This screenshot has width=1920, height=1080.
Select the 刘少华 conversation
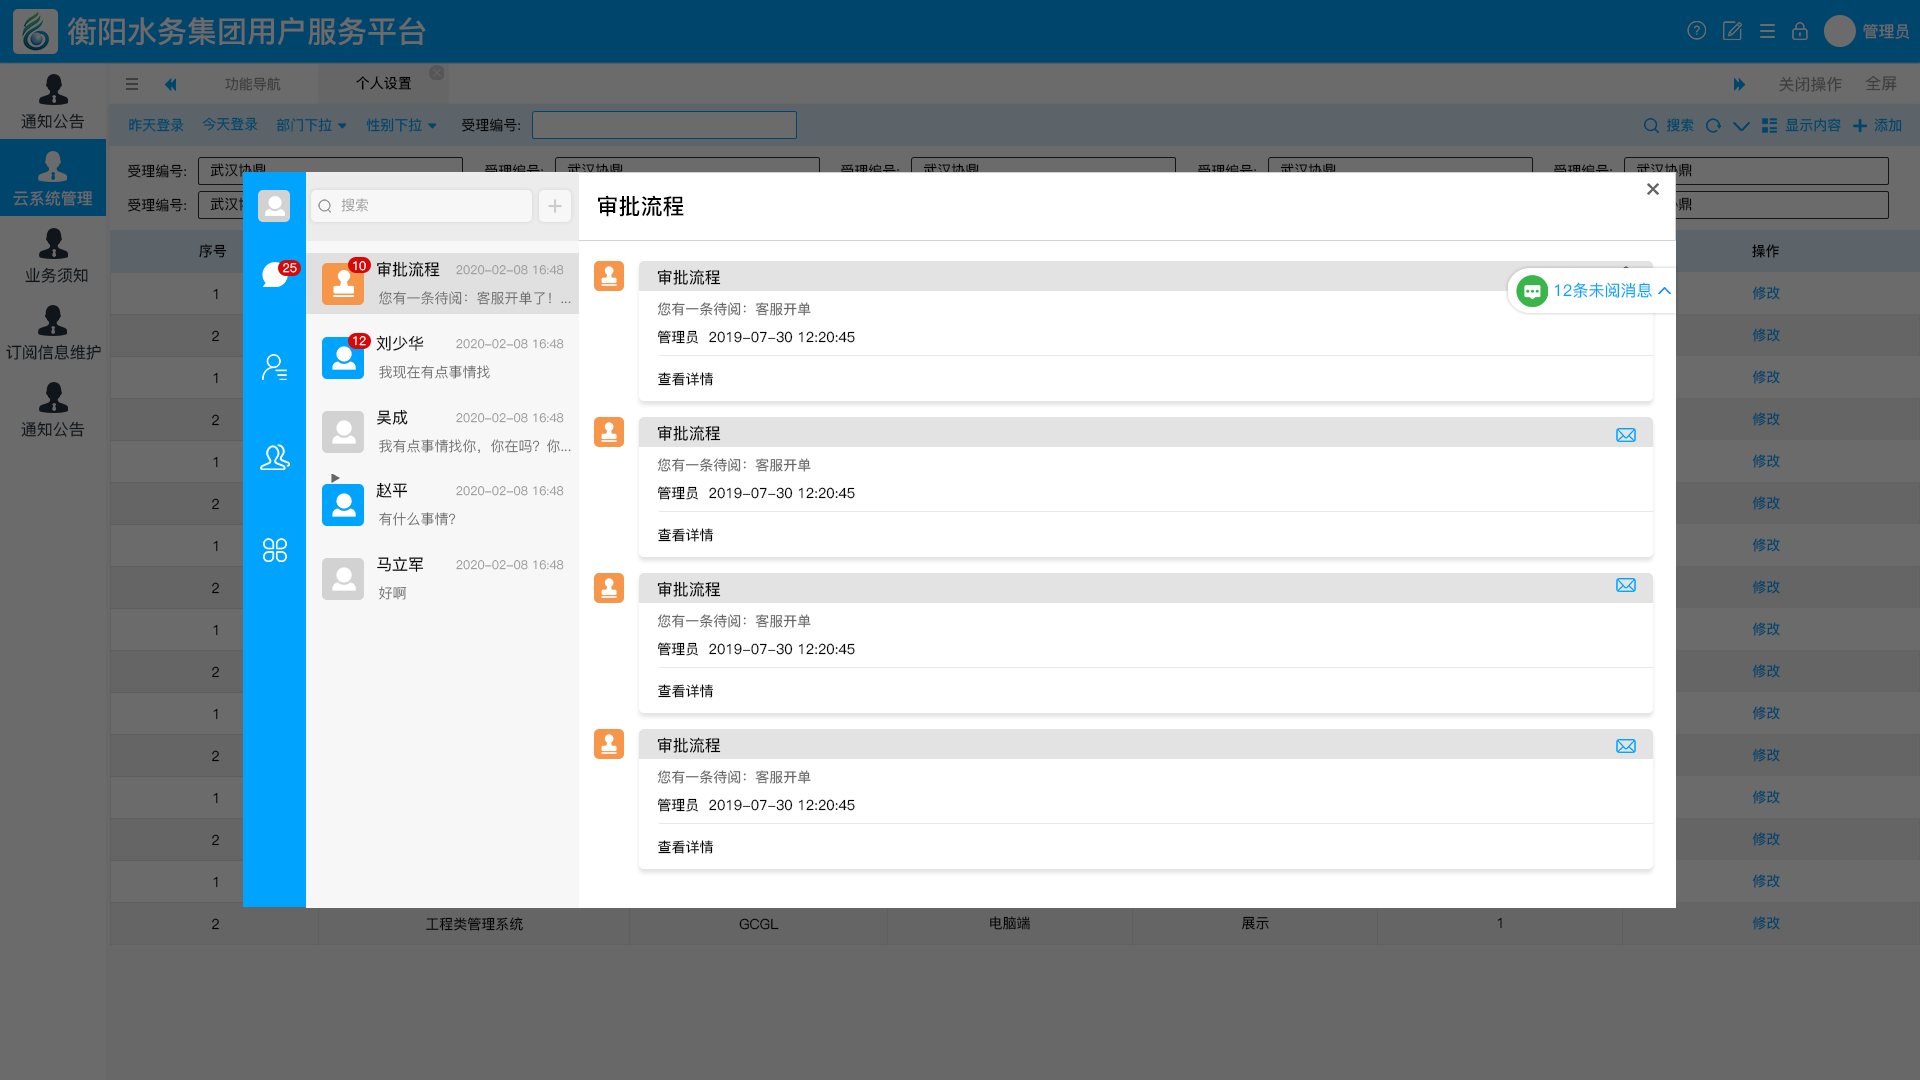click(442, 357)
